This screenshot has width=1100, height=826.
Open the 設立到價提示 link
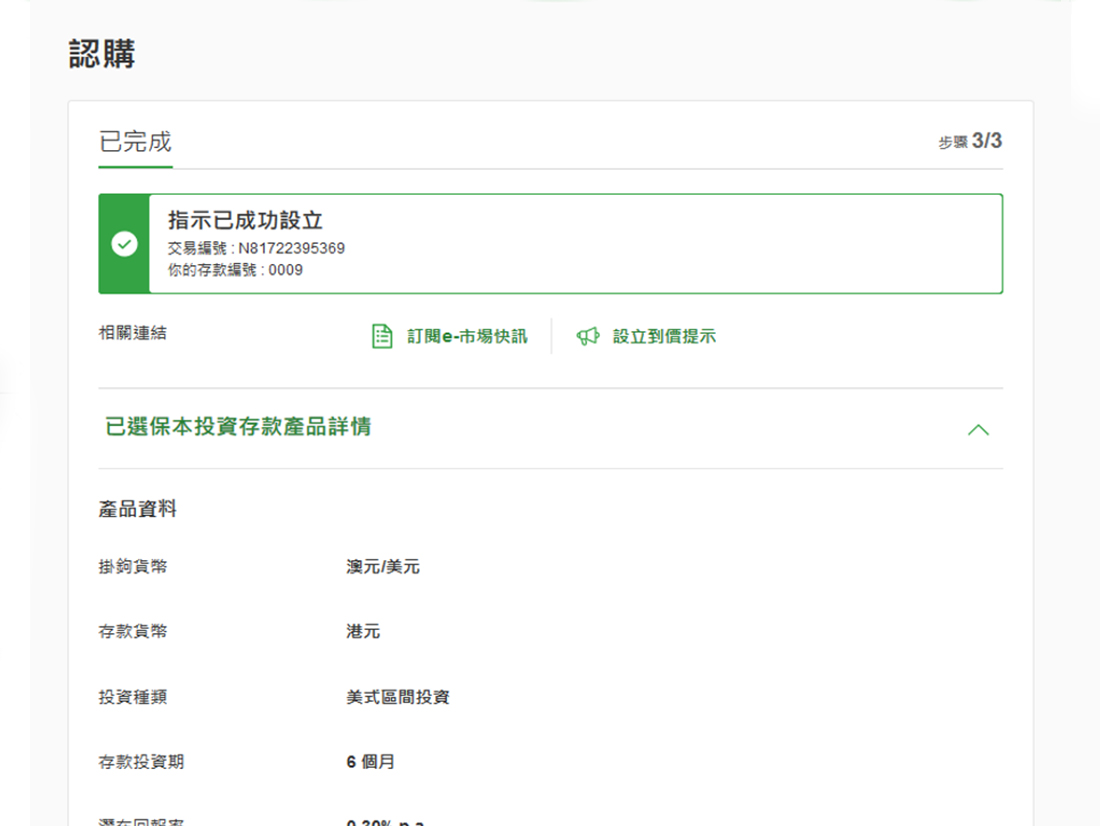[x=664, y=336]
